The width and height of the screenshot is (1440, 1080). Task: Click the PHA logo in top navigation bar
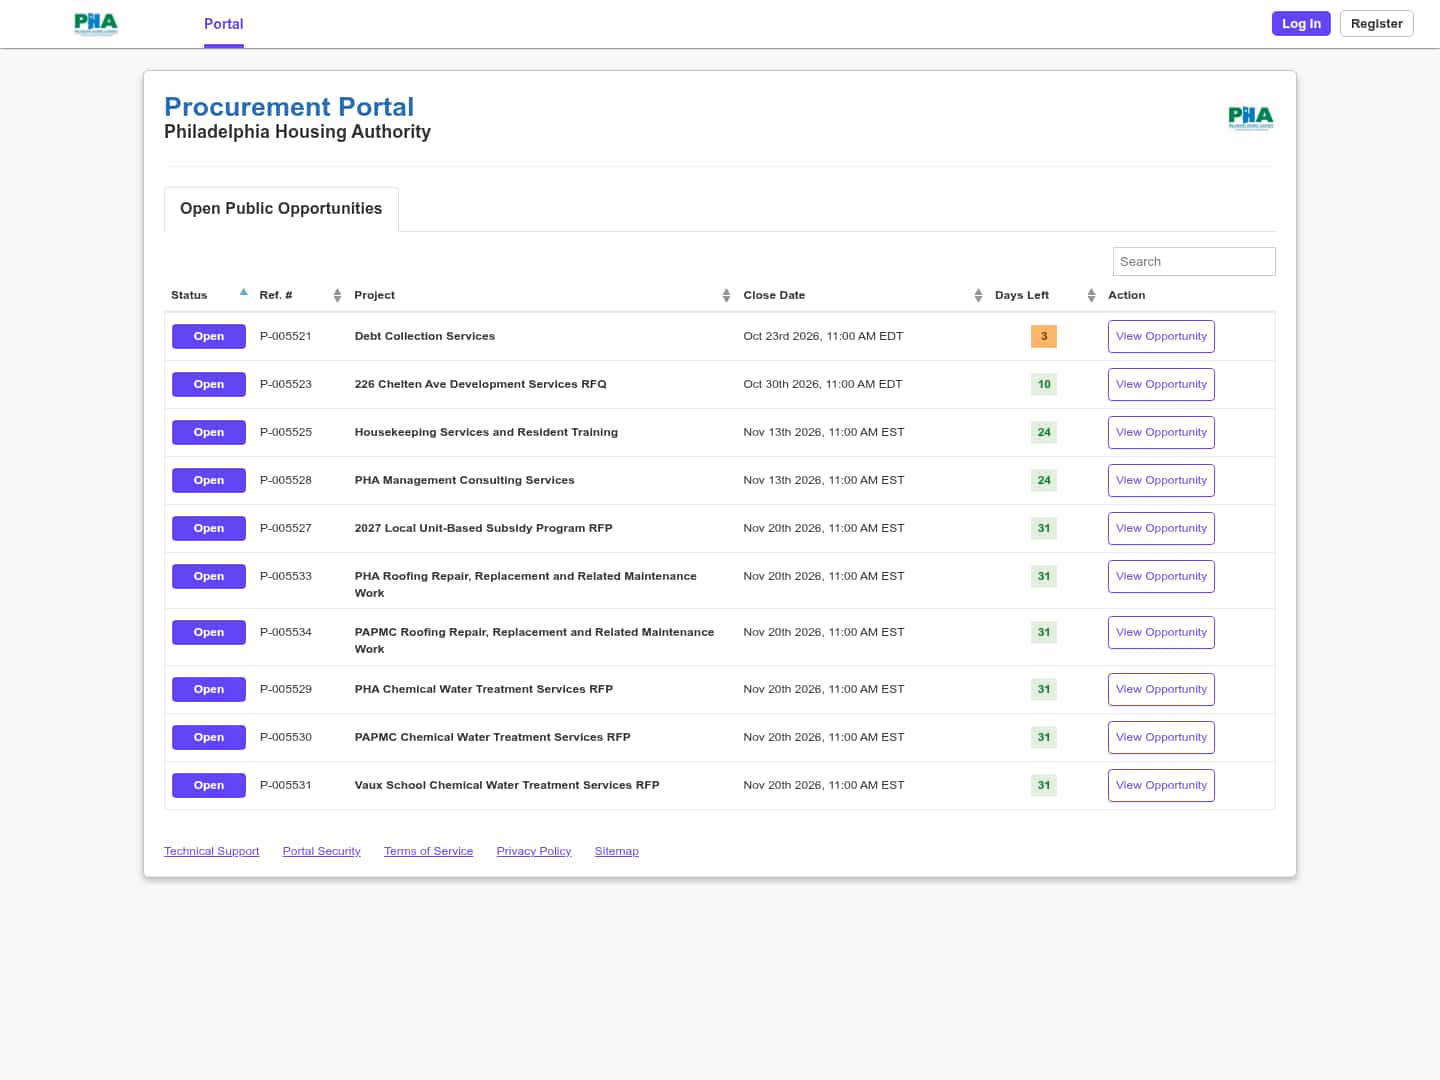[x=96, y=24]
